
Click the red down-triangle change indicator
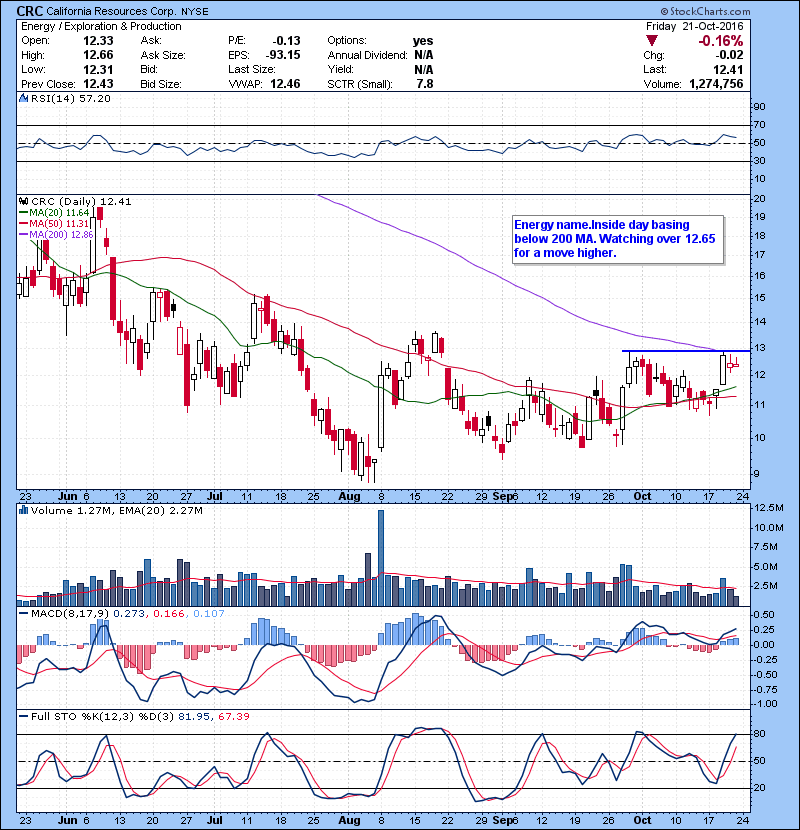[652, 40]
